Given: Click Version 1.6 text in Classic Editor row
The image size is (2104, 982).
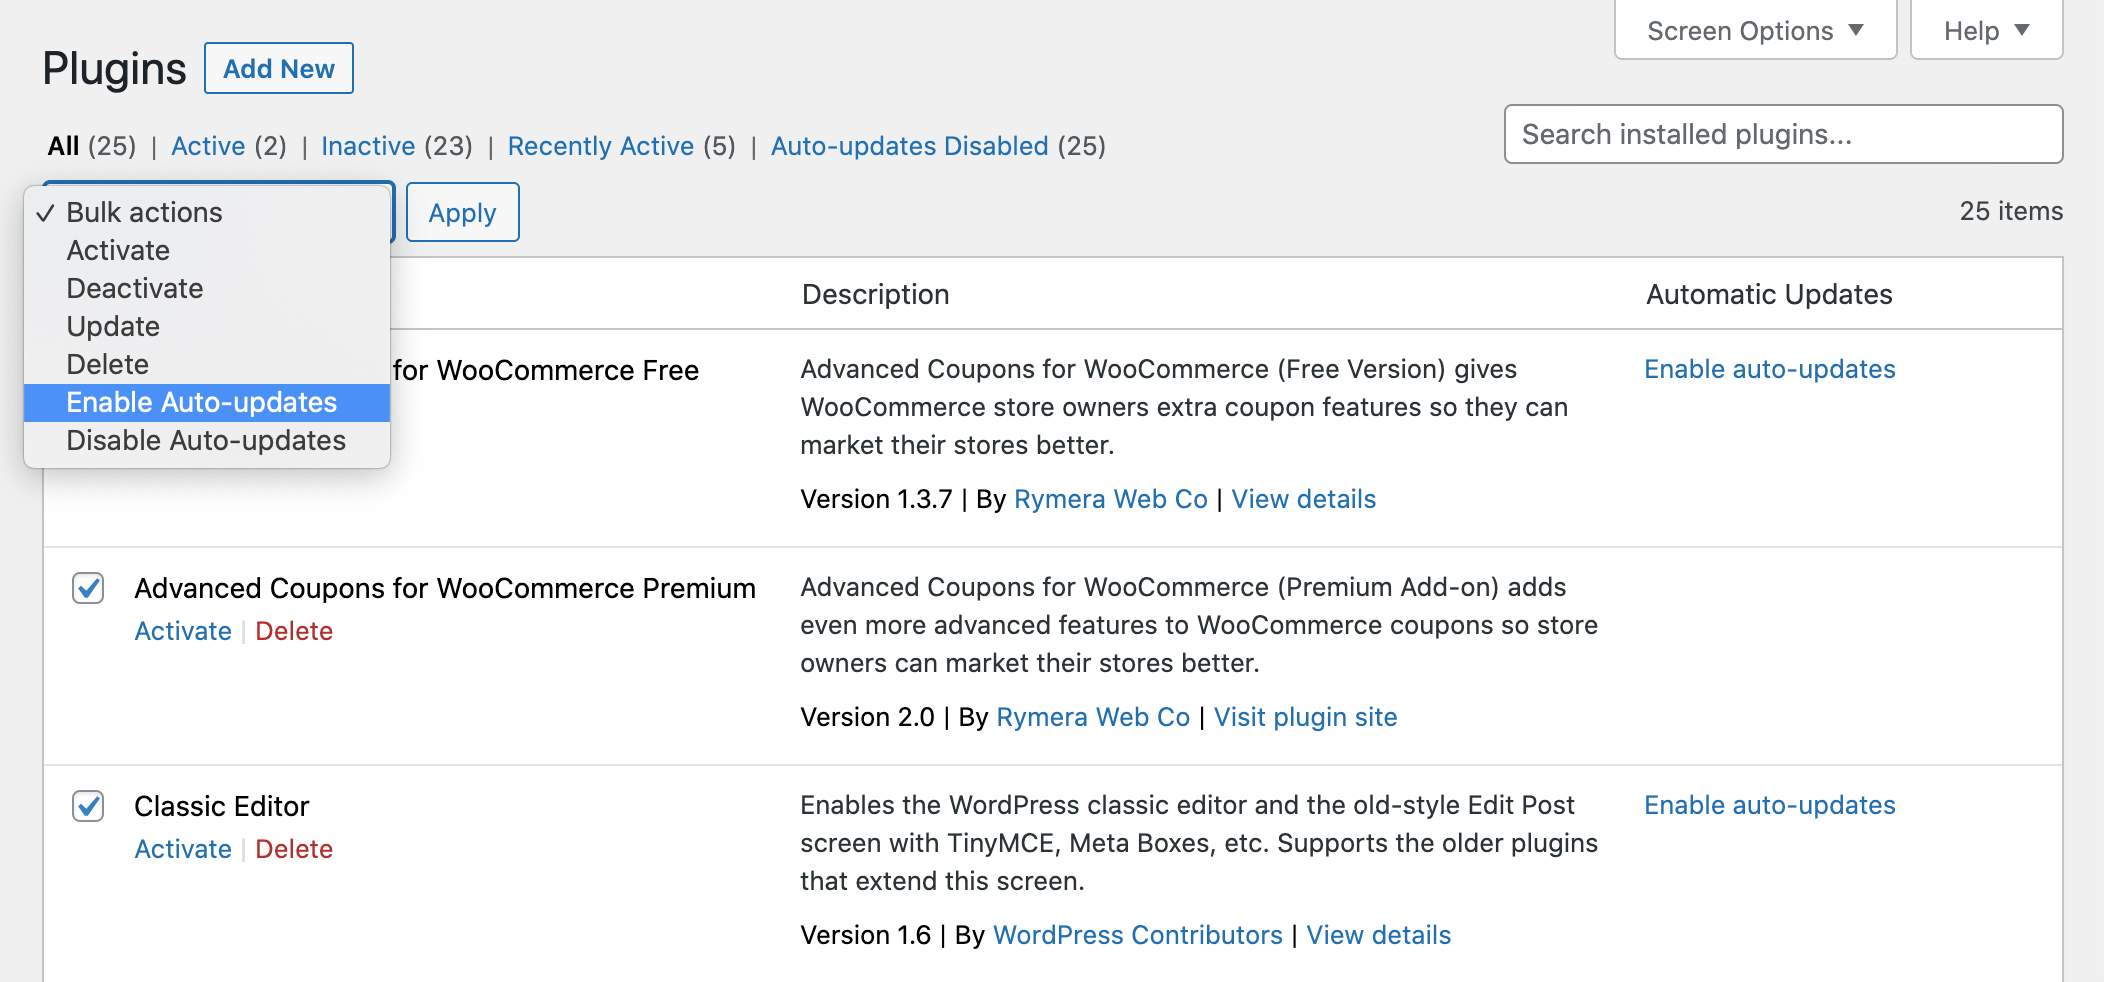Looking at the screenshot, I should [x=866, y=935].
